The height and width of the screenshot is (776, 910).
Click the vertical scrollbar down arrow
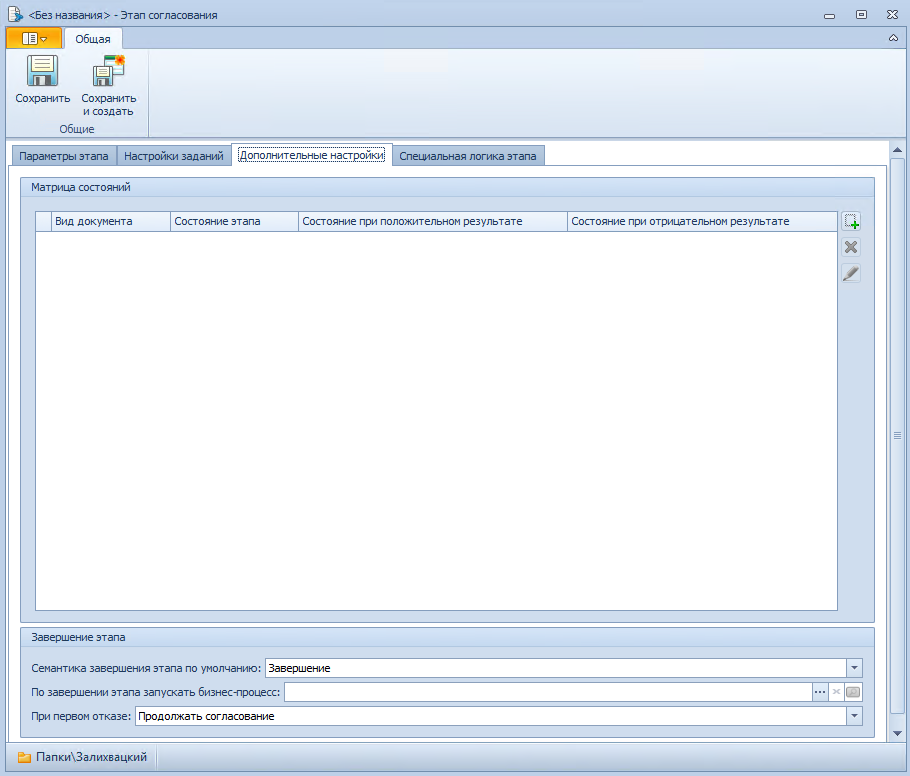(x=897, y=732)
